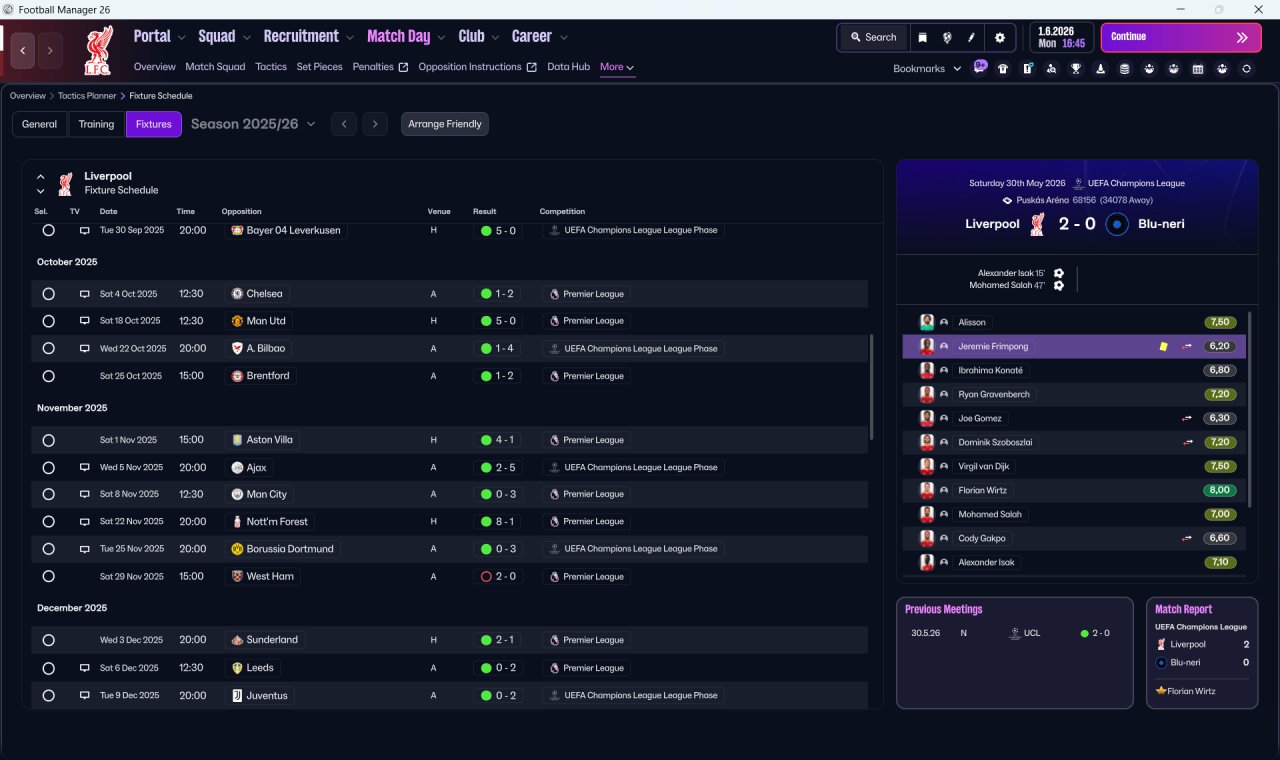Screen dimensions: 1280x760
Task: Open the settings gear icon
Action: coord(999,37)
